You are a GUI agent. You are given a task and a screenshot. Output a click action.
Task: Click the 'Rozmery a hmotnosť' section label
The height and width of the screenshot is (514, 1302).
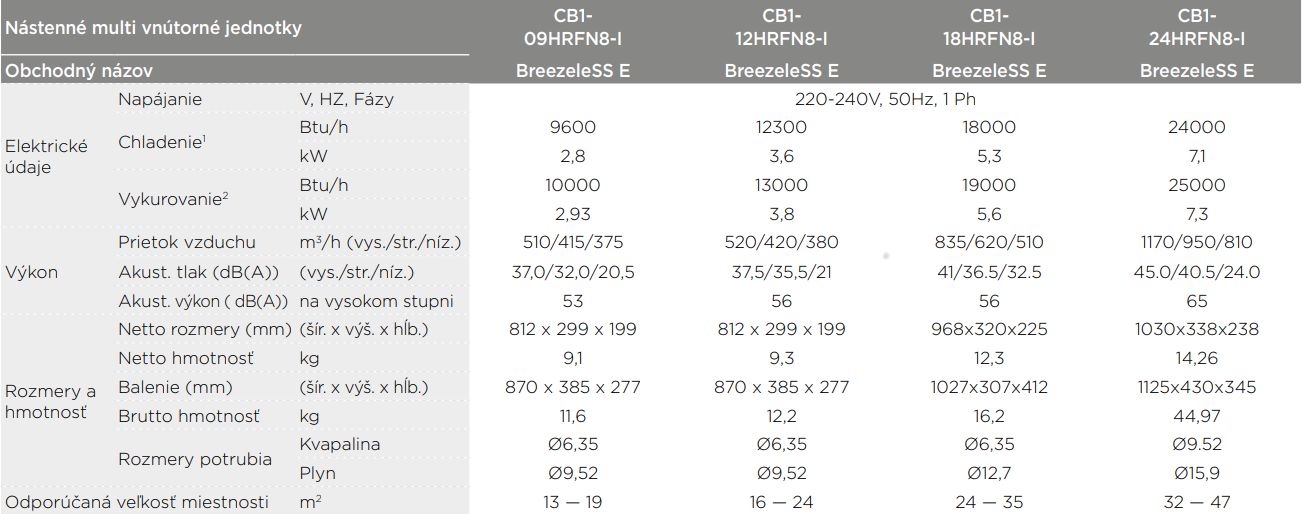[51, 401]
